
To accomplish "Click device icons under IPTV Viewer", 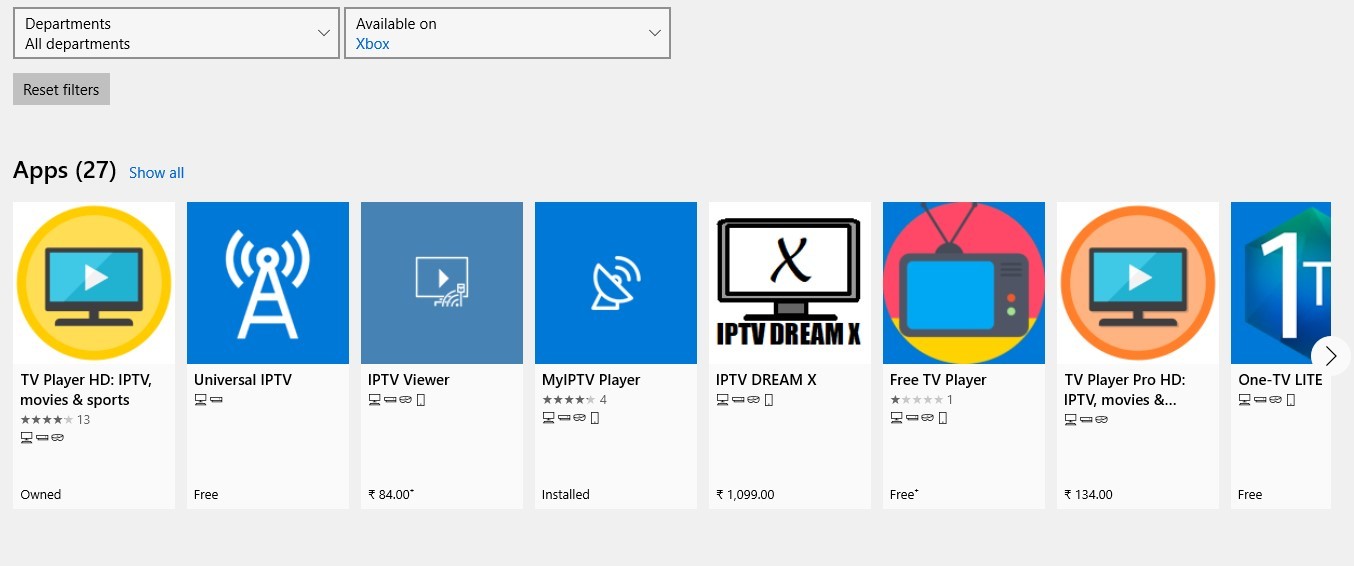I will tap(397, 400).
